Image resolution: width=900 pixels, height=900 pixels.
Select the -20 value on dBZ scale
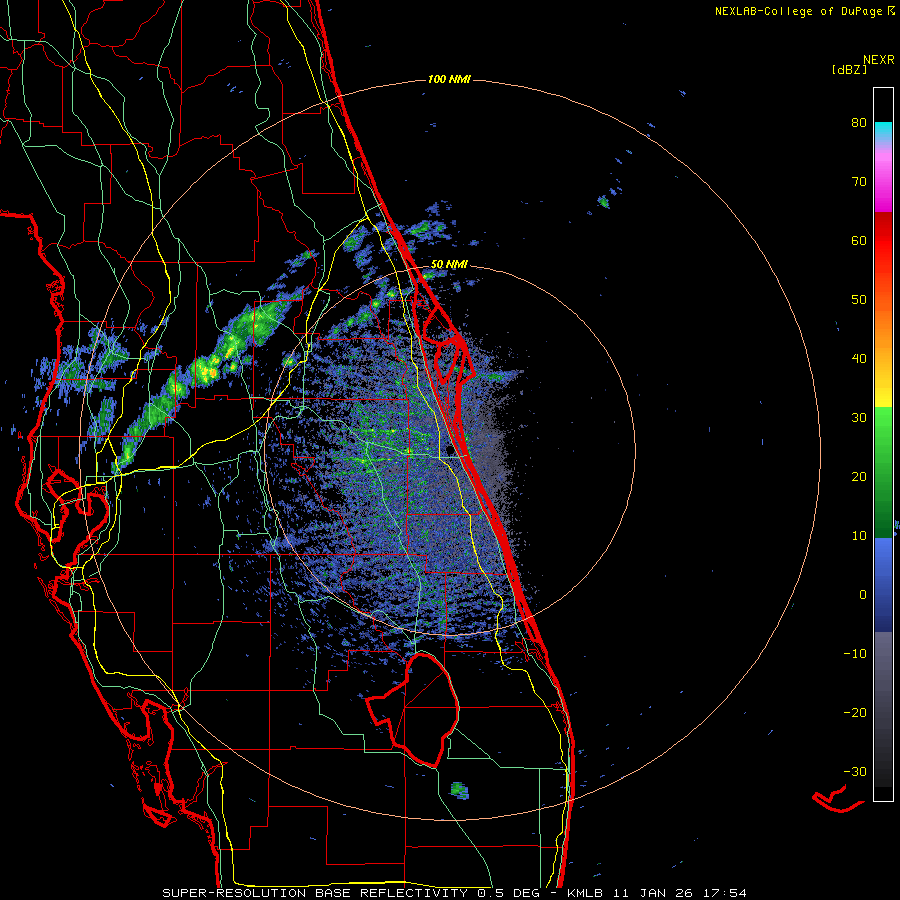pyautogui.click(x=855, y=713)
